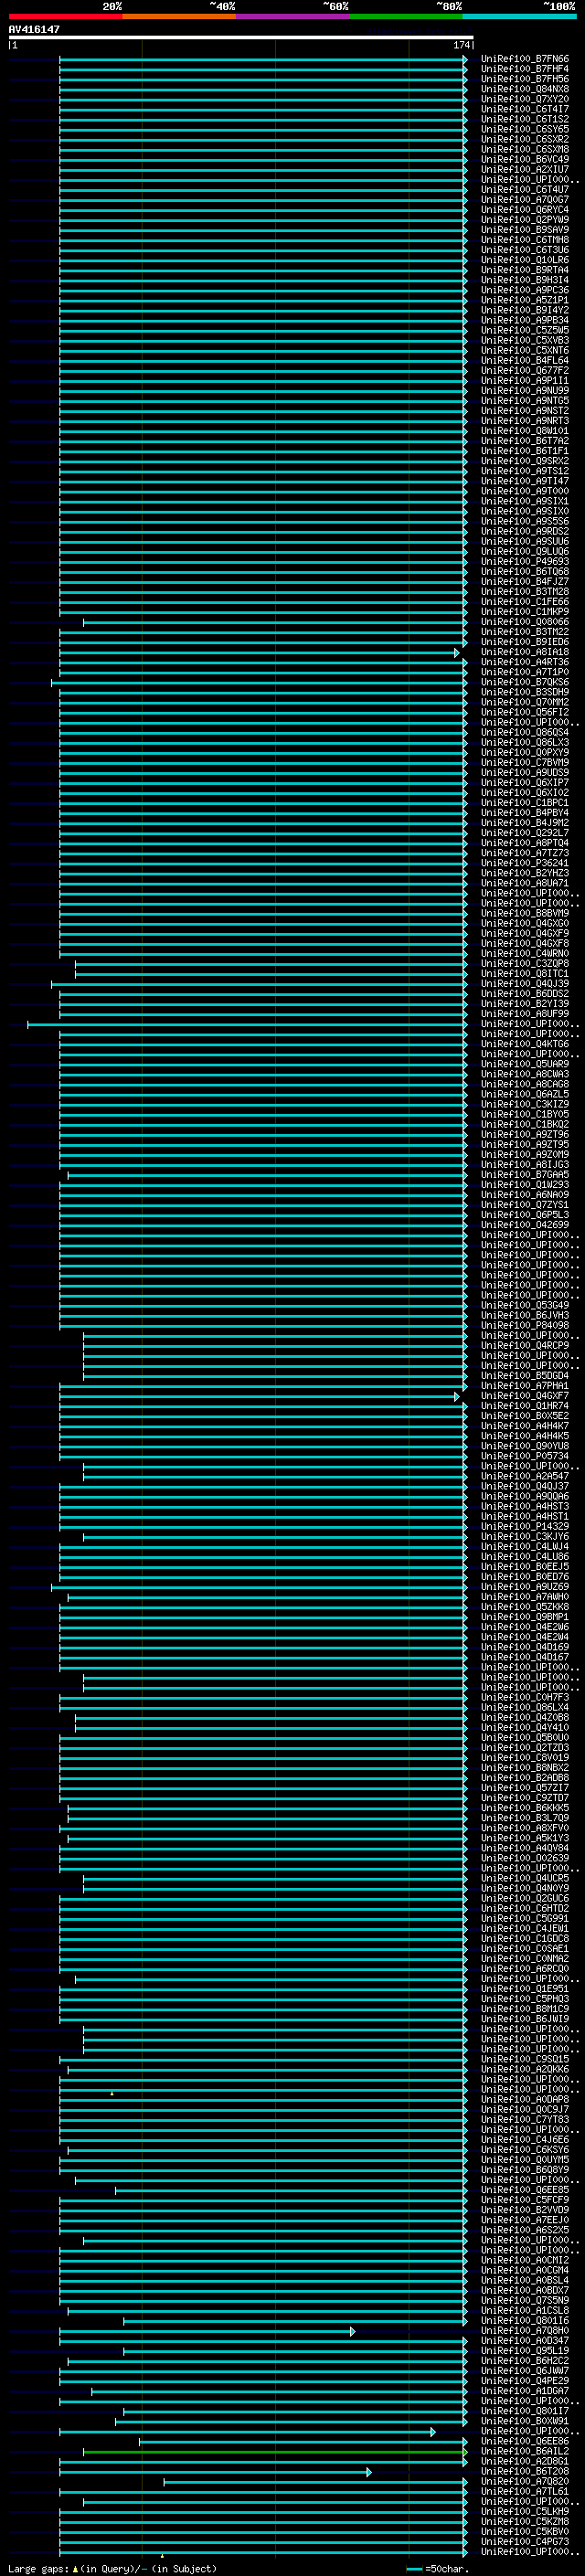Click the 174 end-position scale label
The width and height of the screenshot is (585, 2576).
tap(462, 45)
